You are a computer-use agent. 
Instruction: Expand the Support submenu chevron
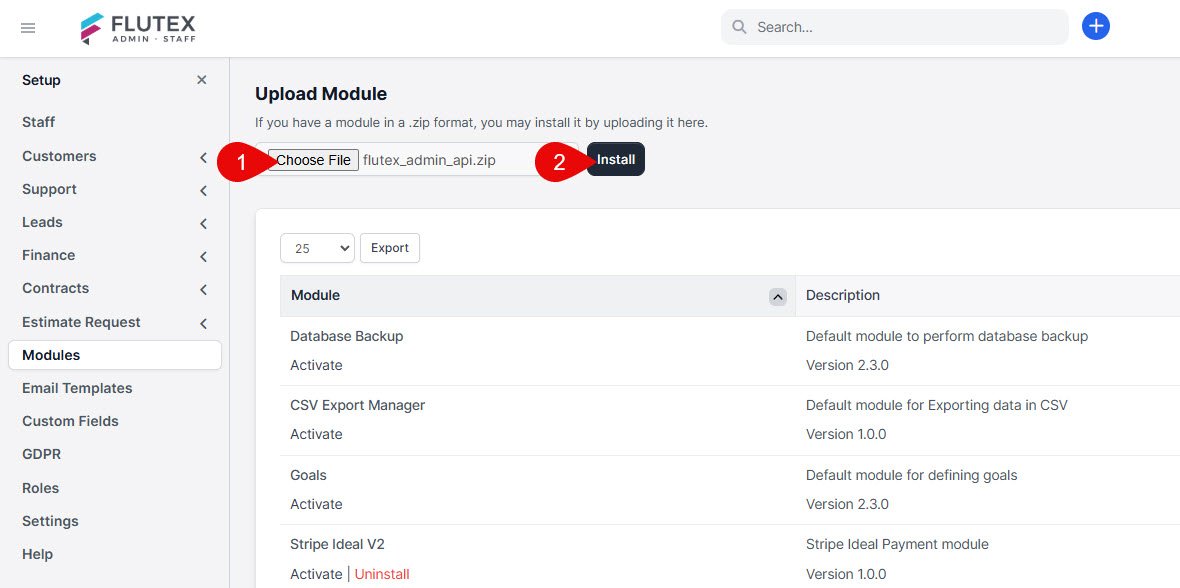click(203, 190)
